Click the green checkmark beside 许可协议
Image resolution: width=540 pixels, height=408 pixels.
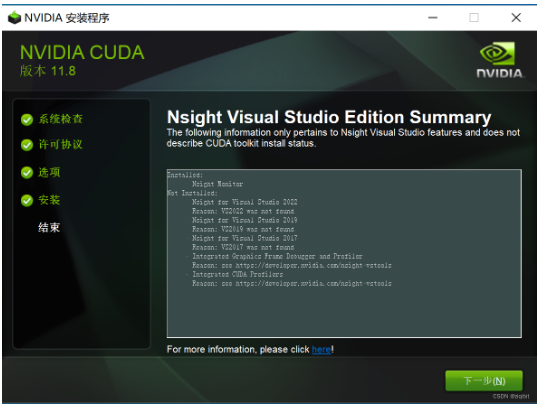(x=27, y=145)
